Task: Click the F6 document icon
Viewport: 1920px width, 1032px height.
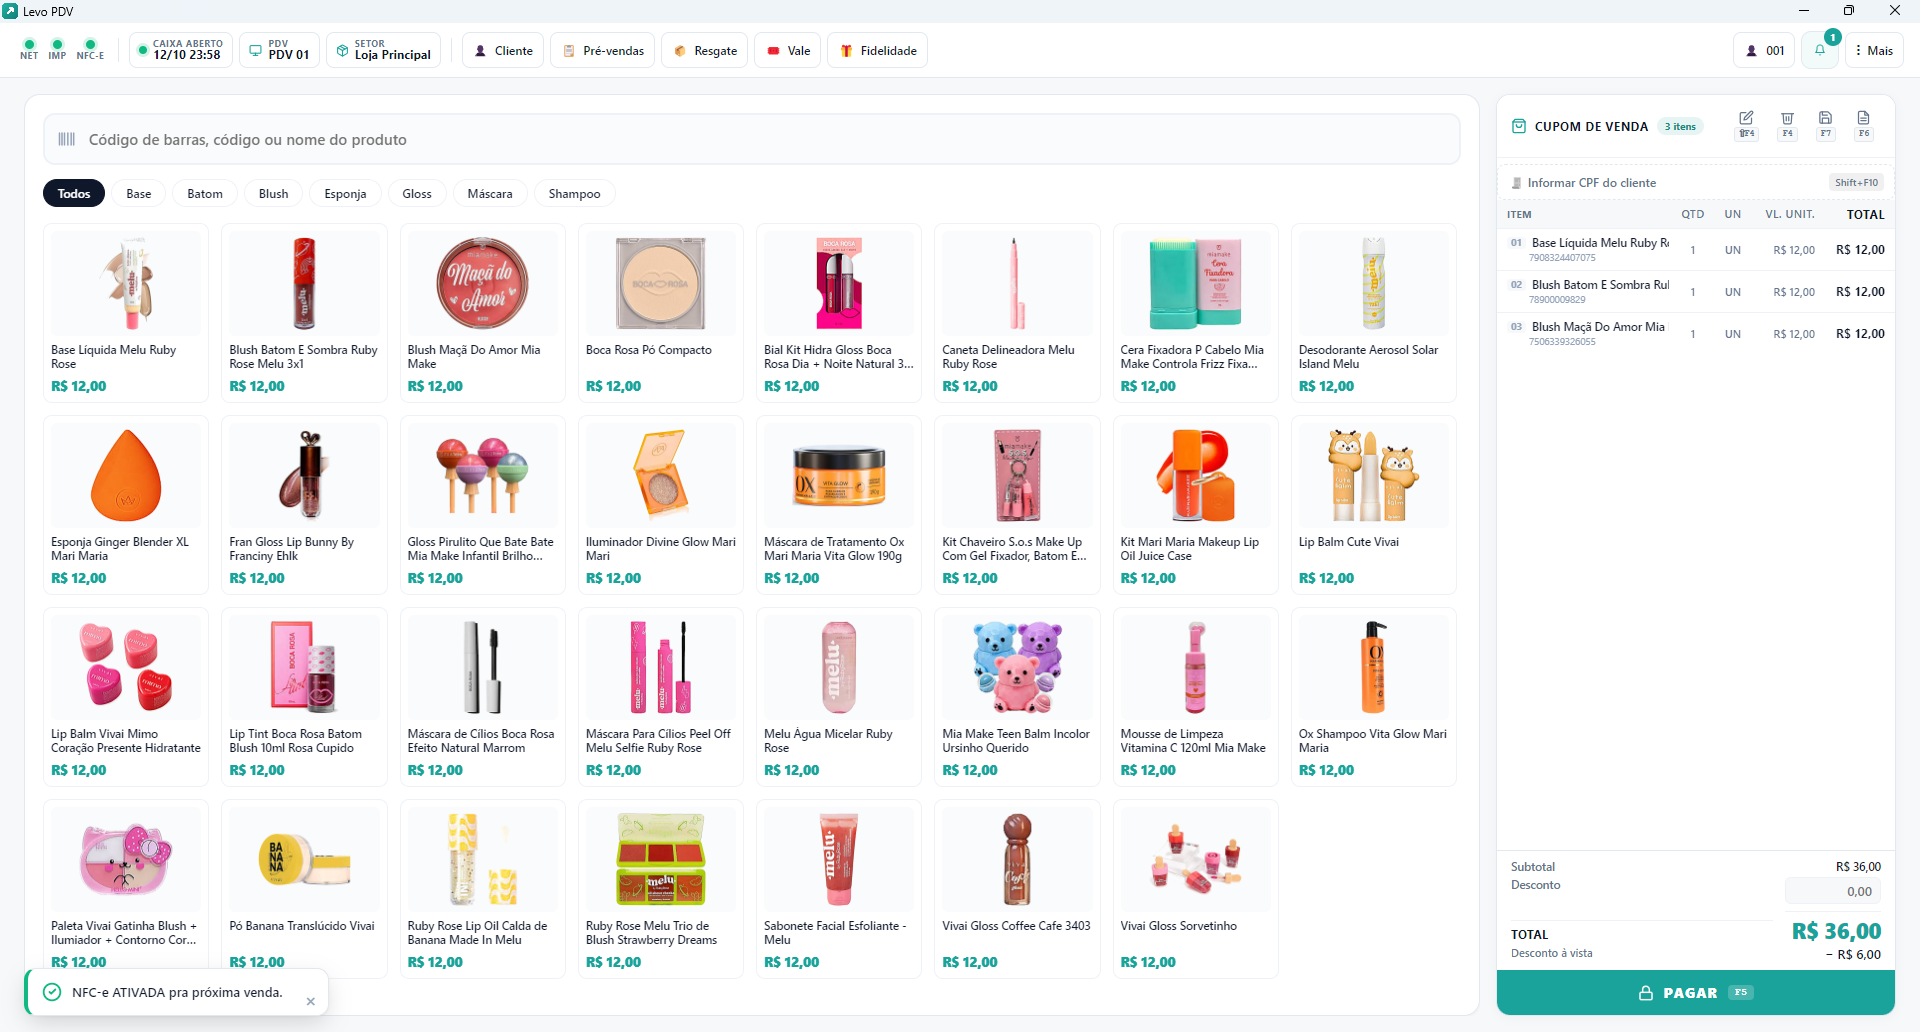Action: click(x=1863, y=124)
